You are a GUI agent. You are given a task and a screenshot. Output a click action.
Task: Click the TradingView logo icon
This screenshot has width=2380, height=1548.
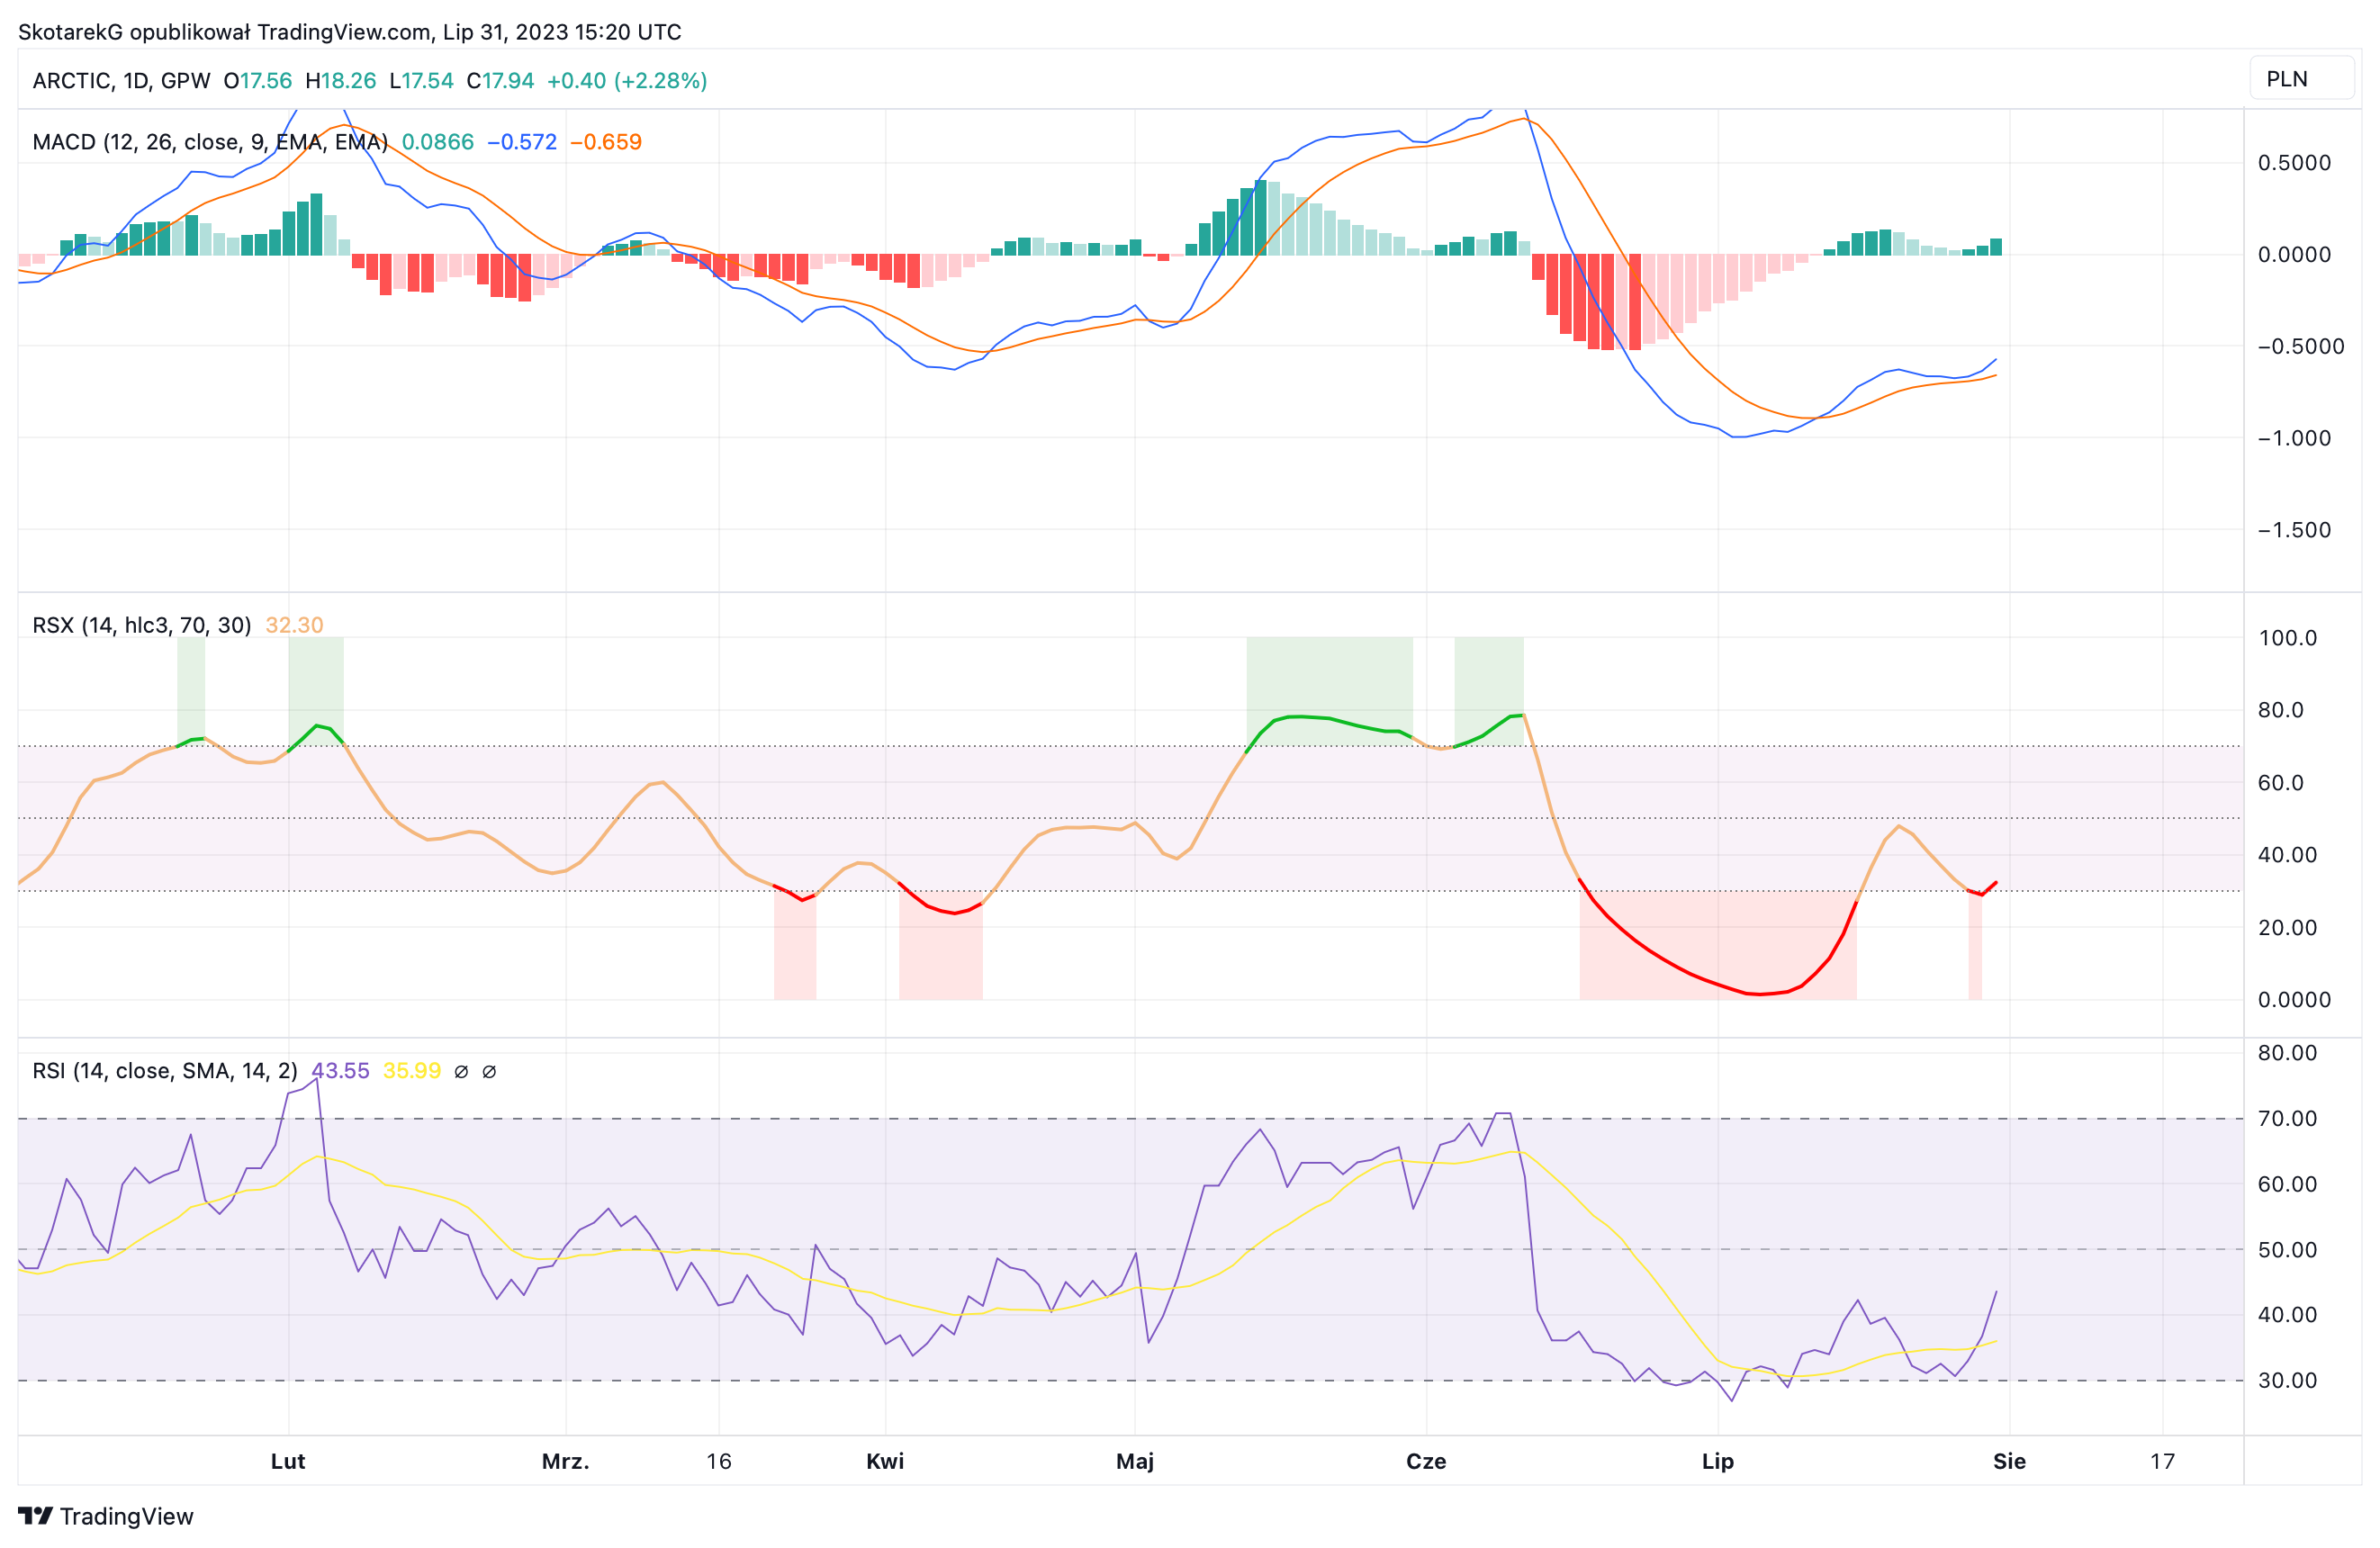tap(35, 1516)
